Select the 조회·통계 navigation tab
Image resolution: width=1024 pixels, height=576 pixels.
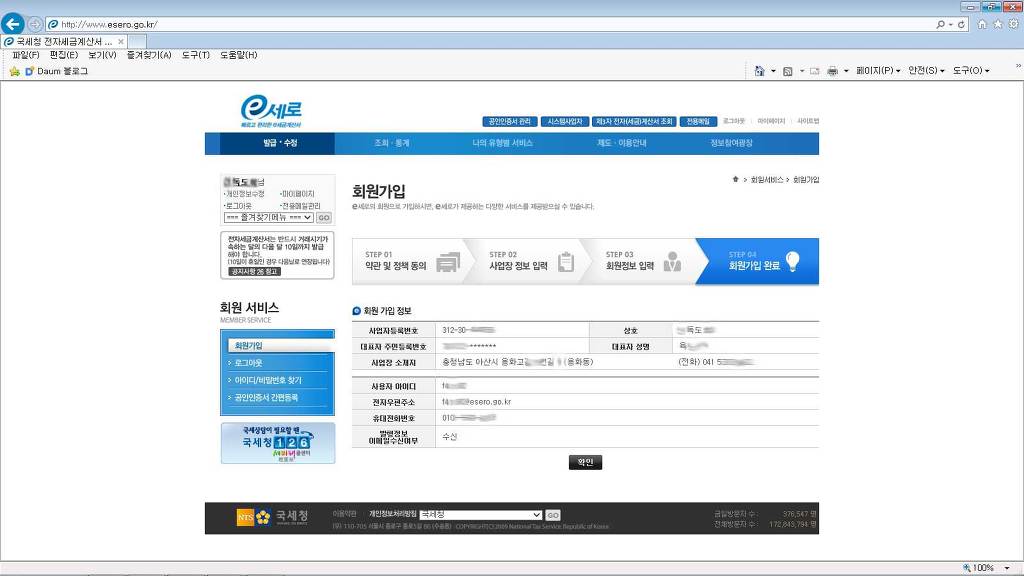pyautogui.click(x=391, y=143)
